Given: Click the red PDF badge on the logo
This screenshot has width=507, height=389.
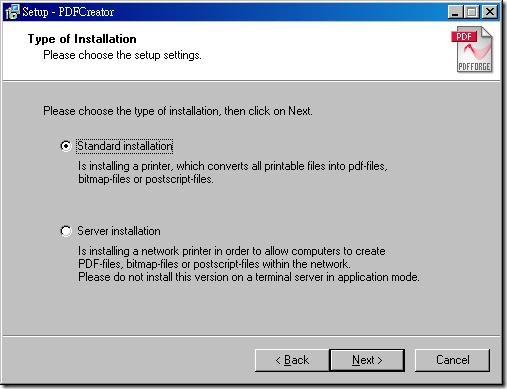Looking at the screenshot, I should pyautogui.click(x=464, y=37).
